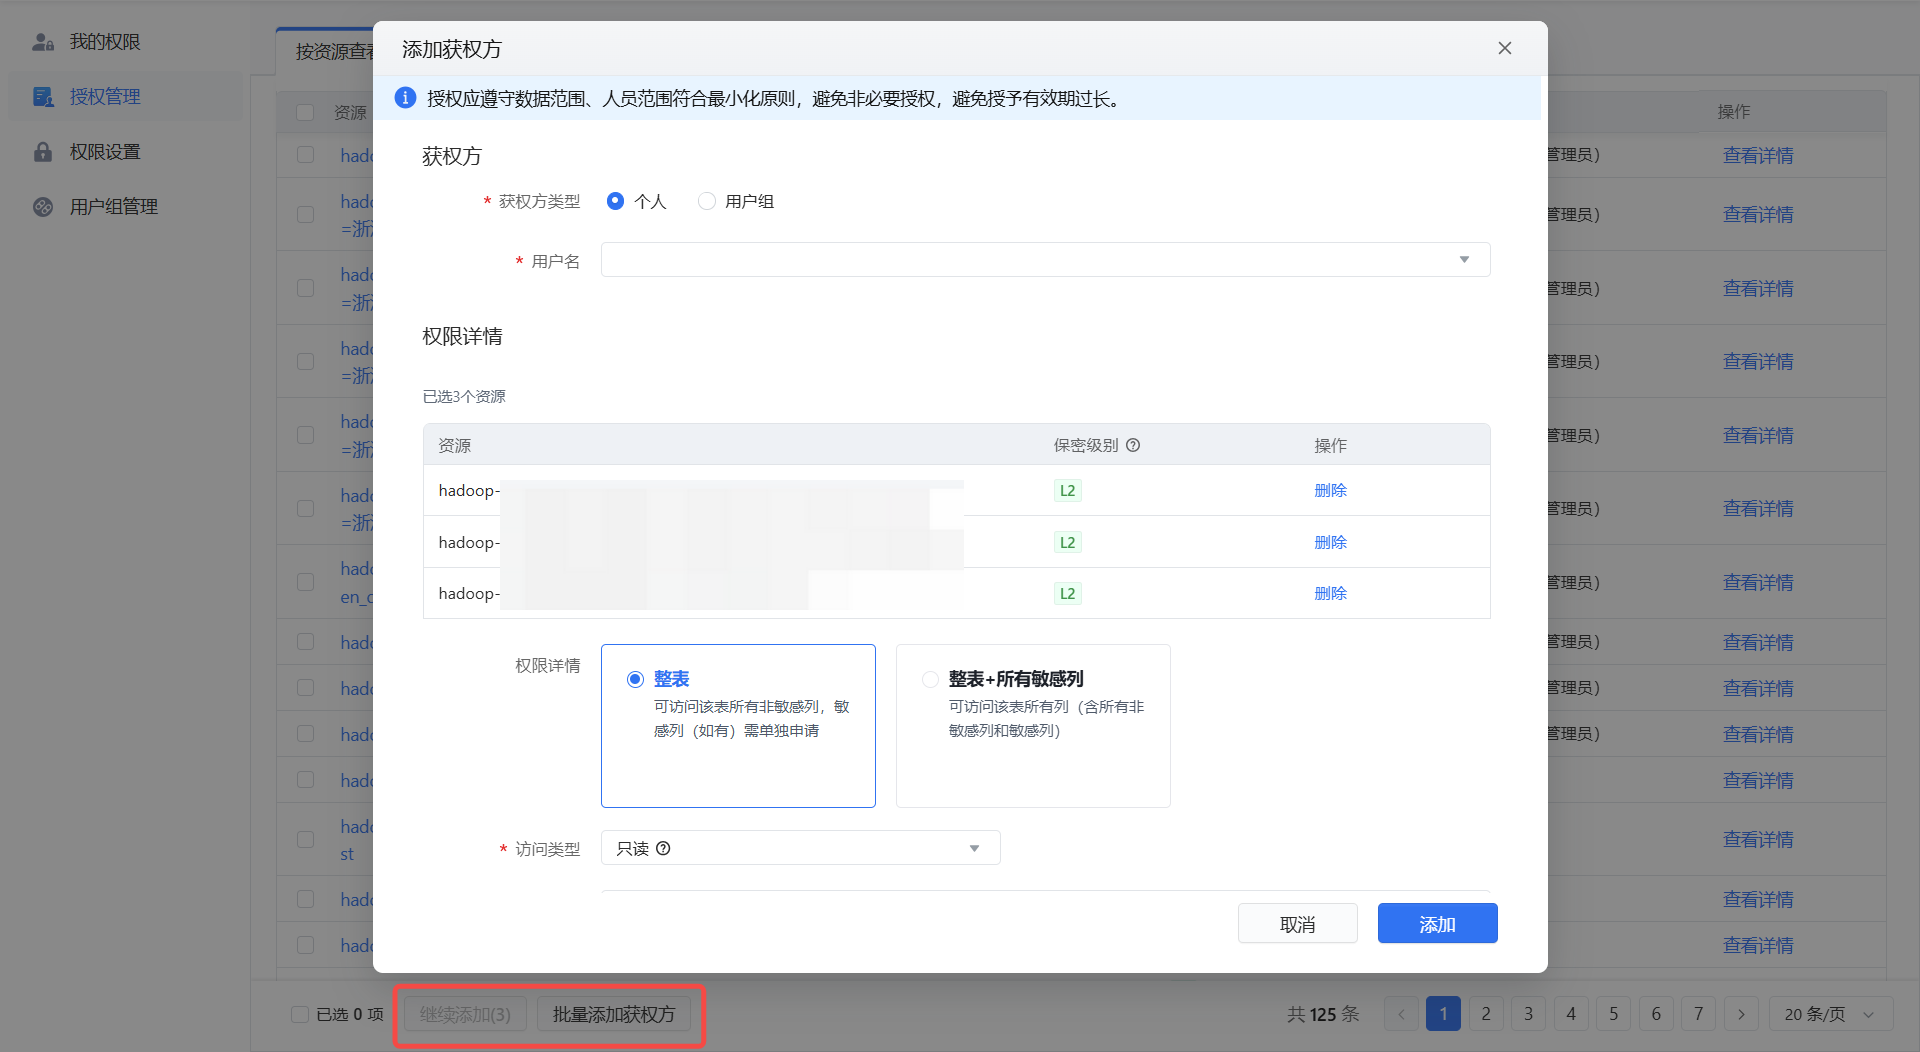The width and height of the screenshot is (1920, 1052).
Task: Select the 用户组 radio button
Action: (x=707, y=202)
